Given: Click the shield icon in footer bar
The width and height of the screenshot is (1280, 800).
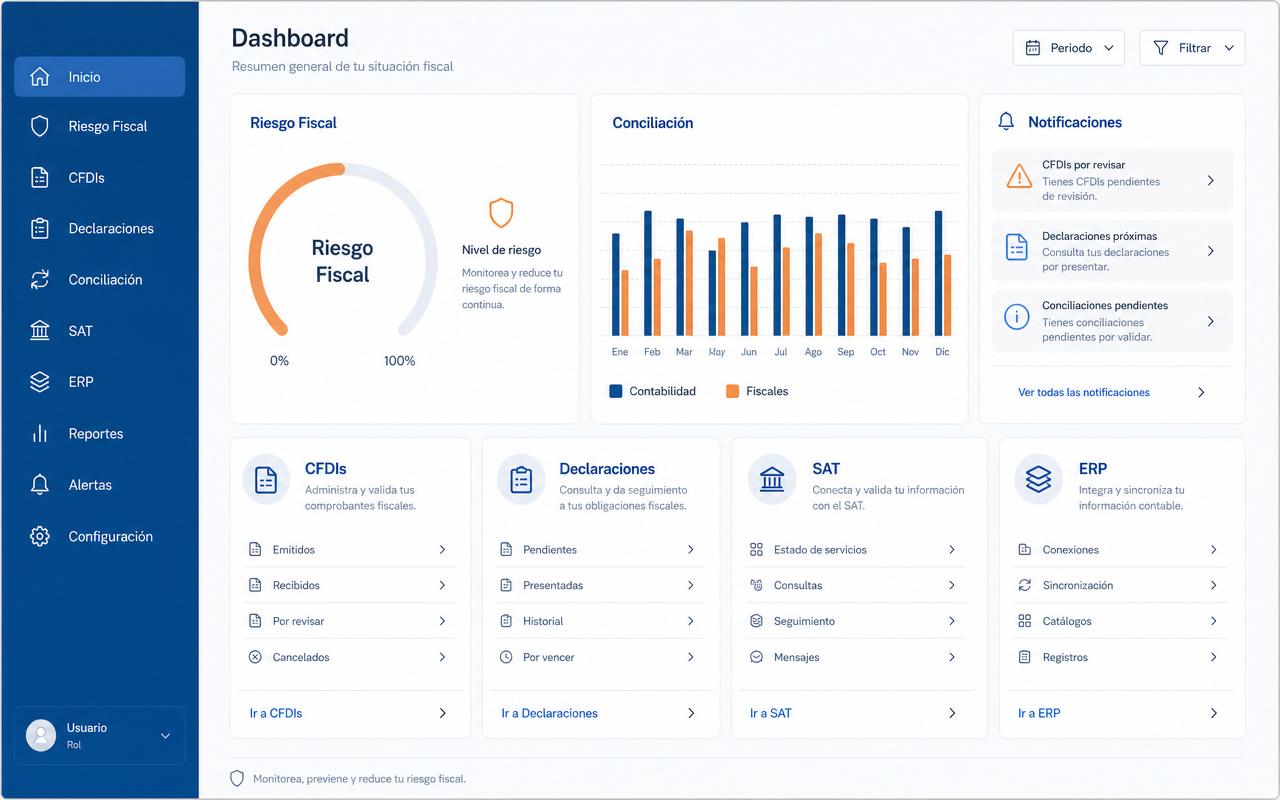Looking at the screenshot, I should [237, 778].
